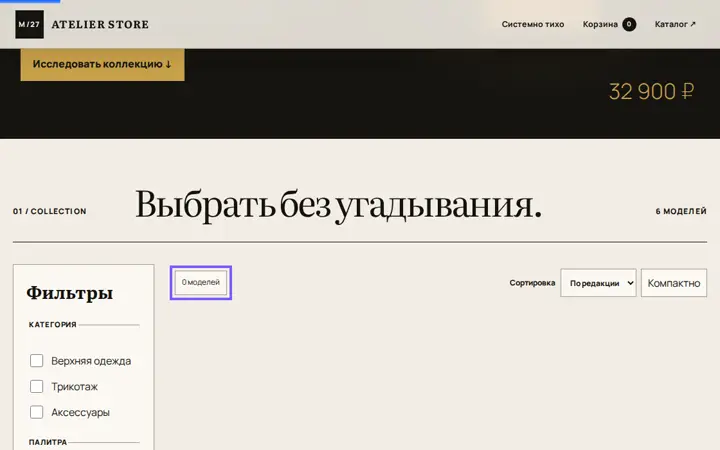Click the 32 900 ₽ price text
The height and width of the screenshot is (450, 720).
coord(651,91)
